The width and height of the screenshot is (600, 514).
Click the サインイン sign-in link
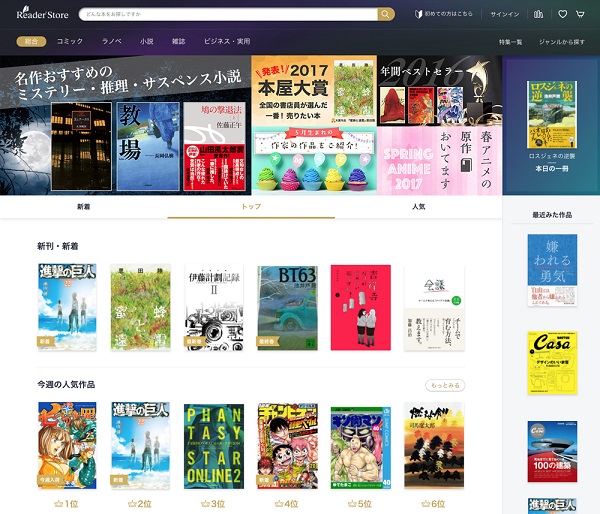pos(505,15)
